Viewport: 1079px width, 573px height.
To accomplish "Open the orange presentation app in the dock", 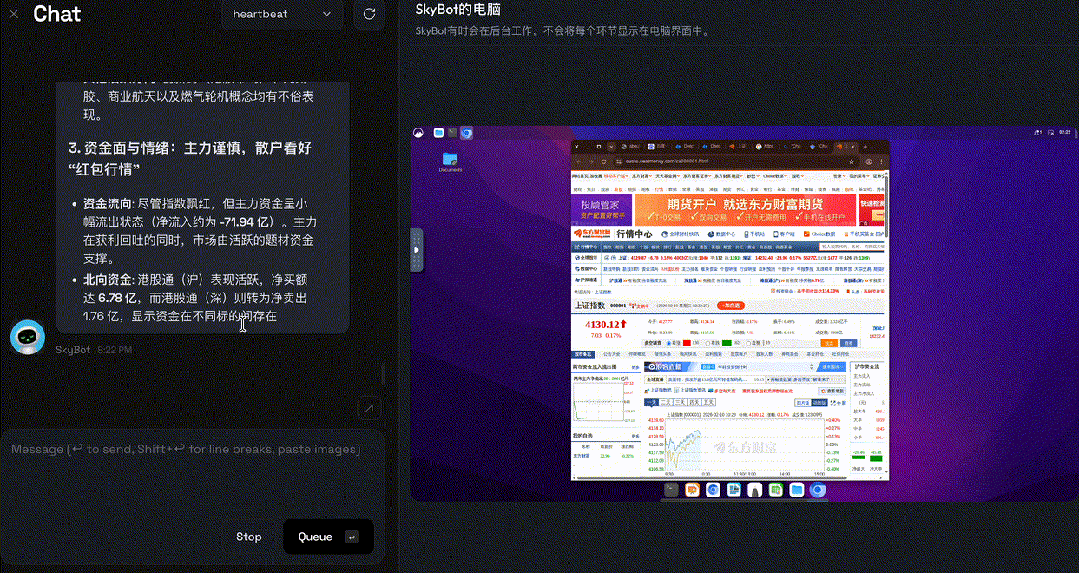I will point(692,490).
